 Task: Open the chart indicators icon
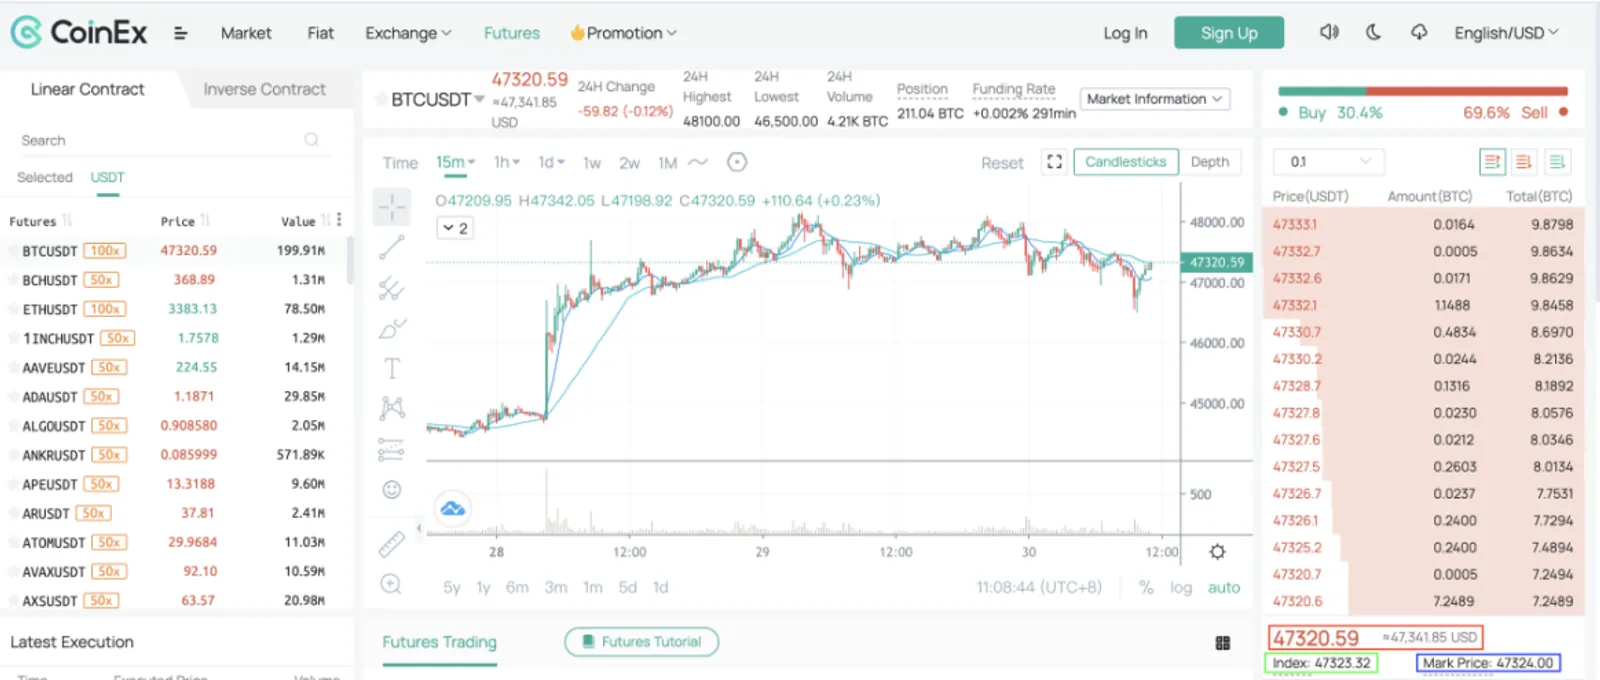click(x=698, y=162)
